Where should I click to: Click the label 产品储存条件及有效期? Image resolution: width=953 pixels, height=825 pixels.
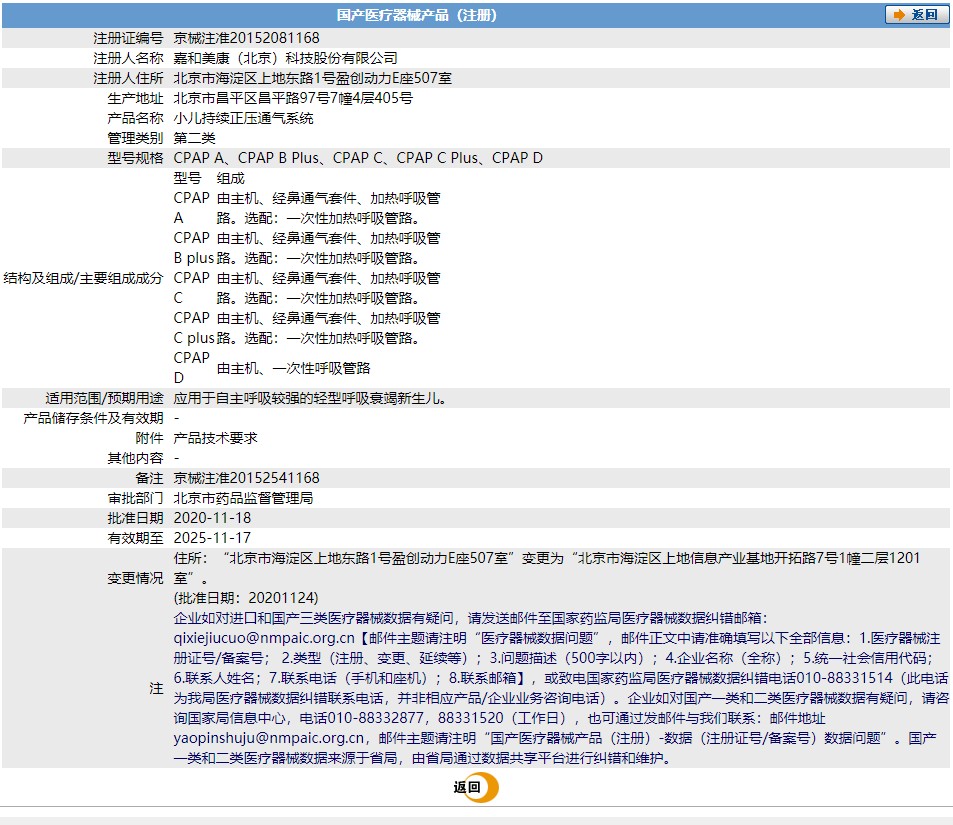point(93,418)
